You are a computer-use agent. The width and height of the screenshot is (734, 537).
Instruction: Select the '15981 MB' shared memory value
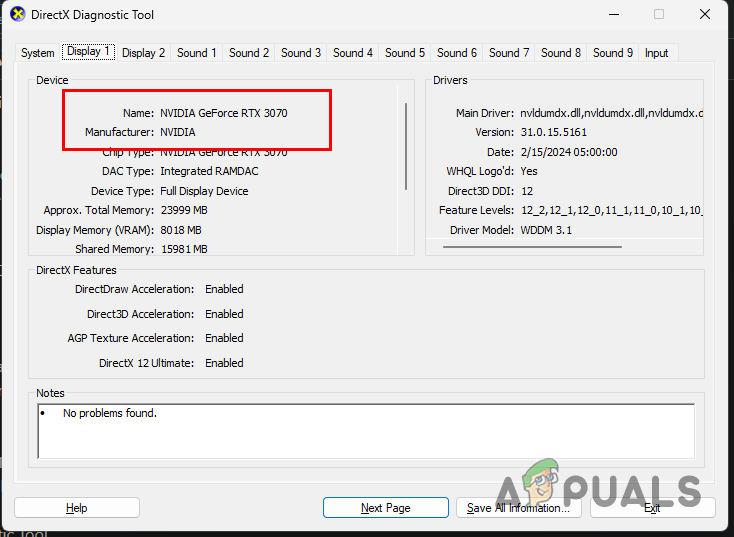pyautogui.click(x=184, y=249)
